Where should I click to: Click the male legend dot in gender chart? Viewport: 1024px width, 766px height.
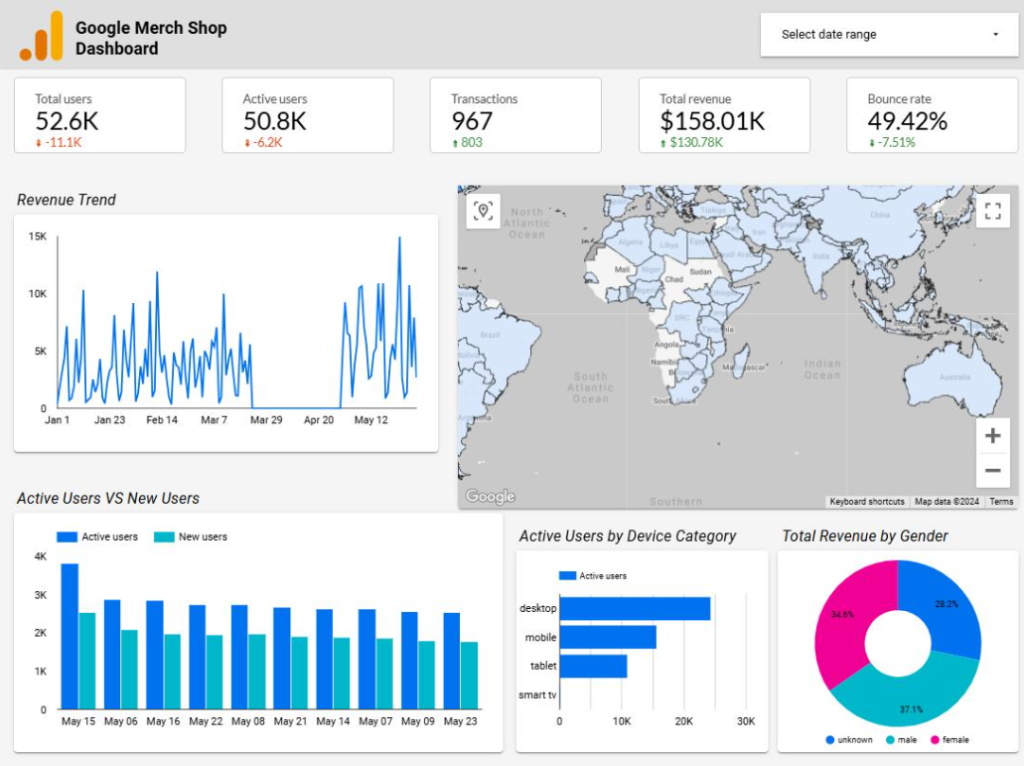890,740
